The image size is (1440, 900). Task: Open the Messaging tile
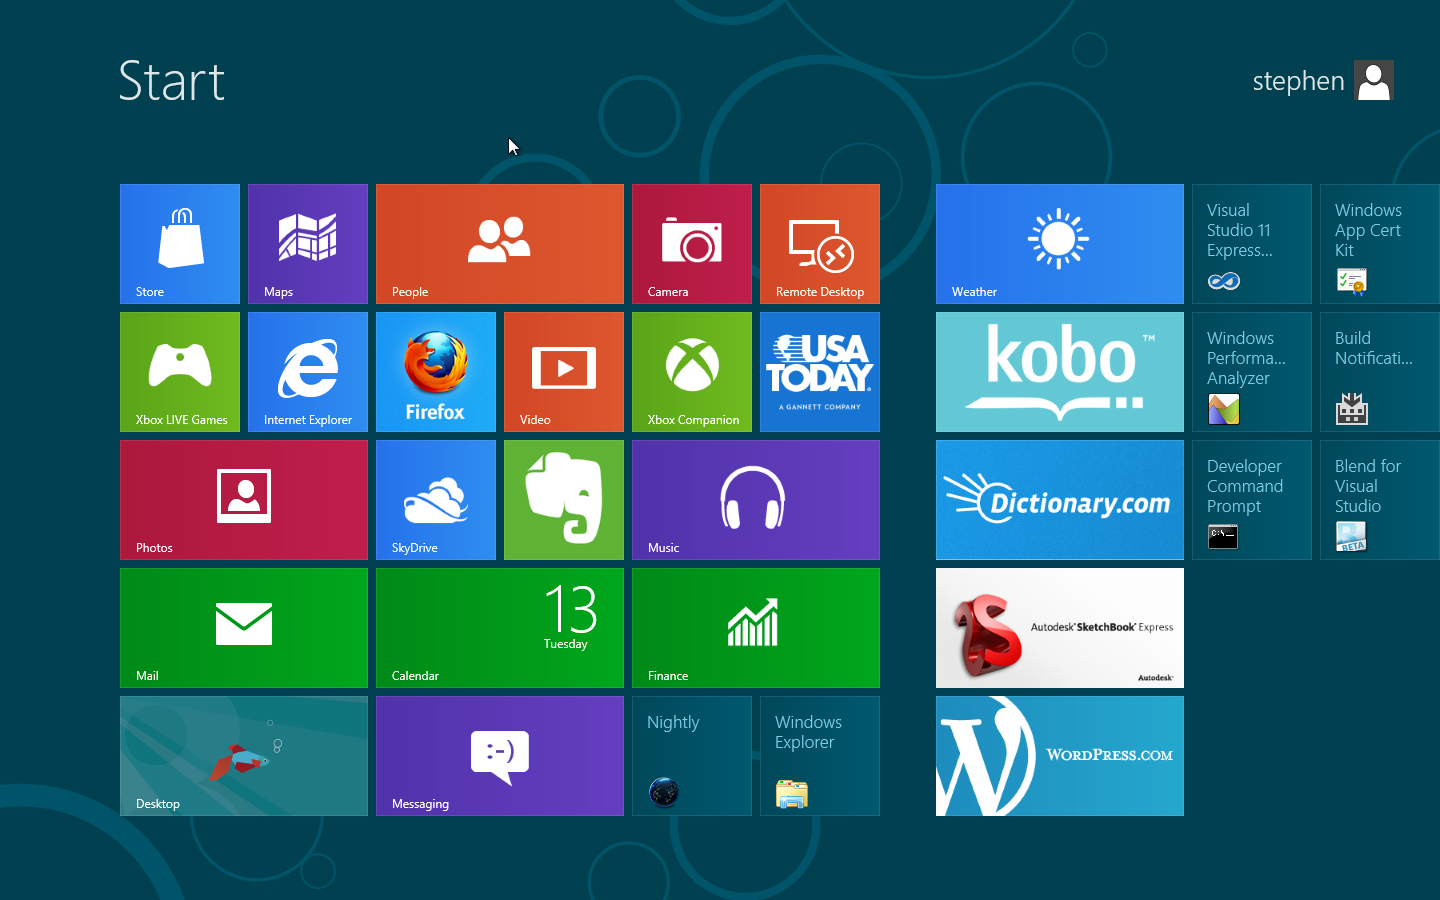(x=500, y=755)
